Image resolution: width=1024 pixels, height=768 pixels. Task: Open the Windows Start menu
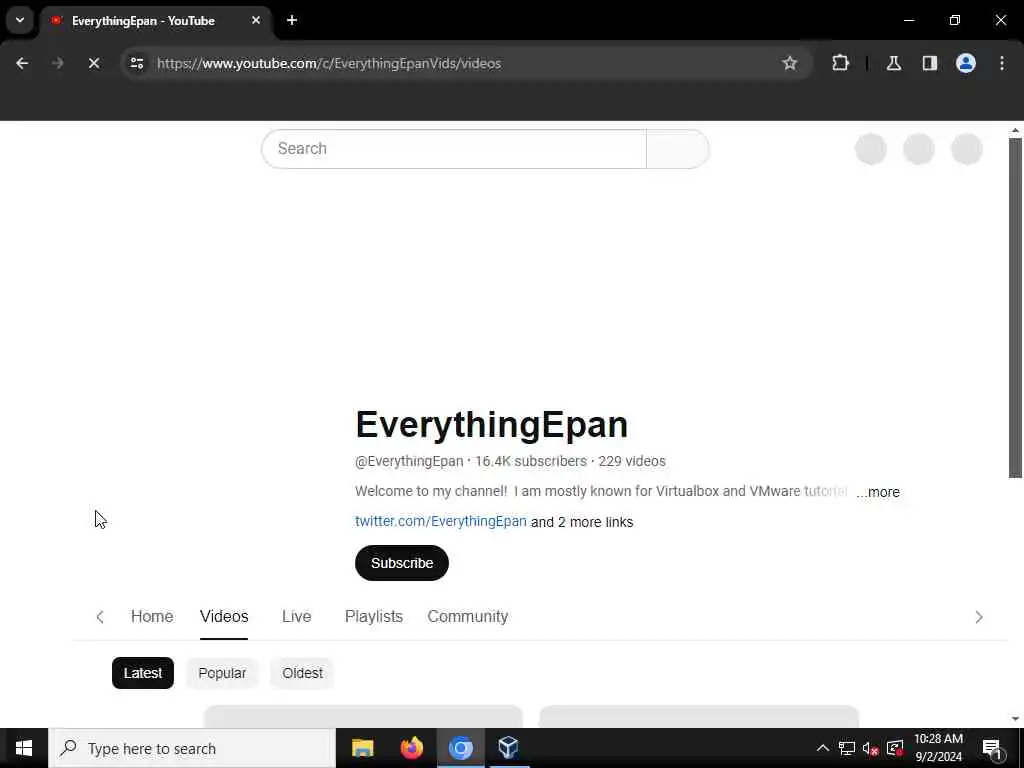click(x=24, y=748)
